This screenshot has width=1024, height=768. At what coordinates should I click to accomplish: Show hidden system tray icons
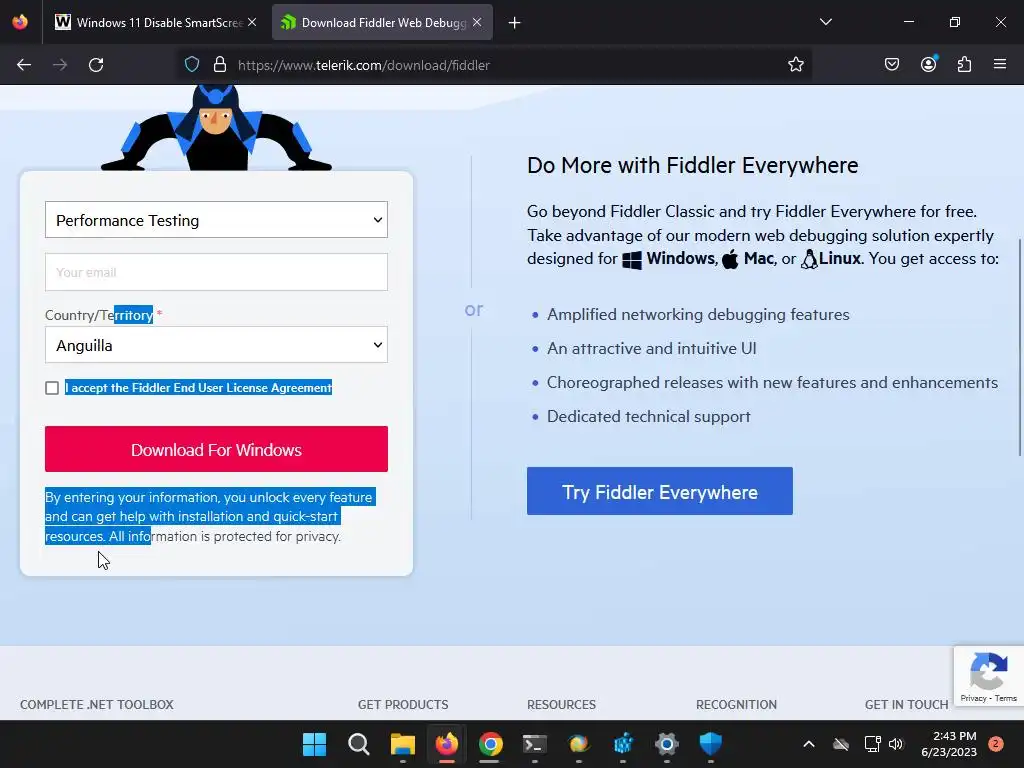[x=808, y=744]
